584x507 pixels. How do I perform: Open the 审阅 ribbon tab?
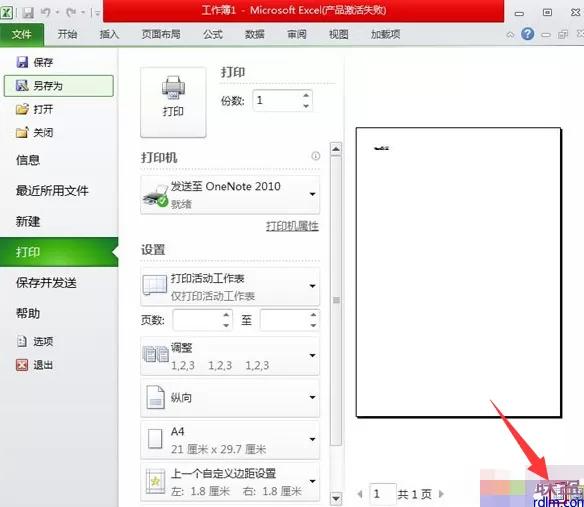tap(297, 35)
